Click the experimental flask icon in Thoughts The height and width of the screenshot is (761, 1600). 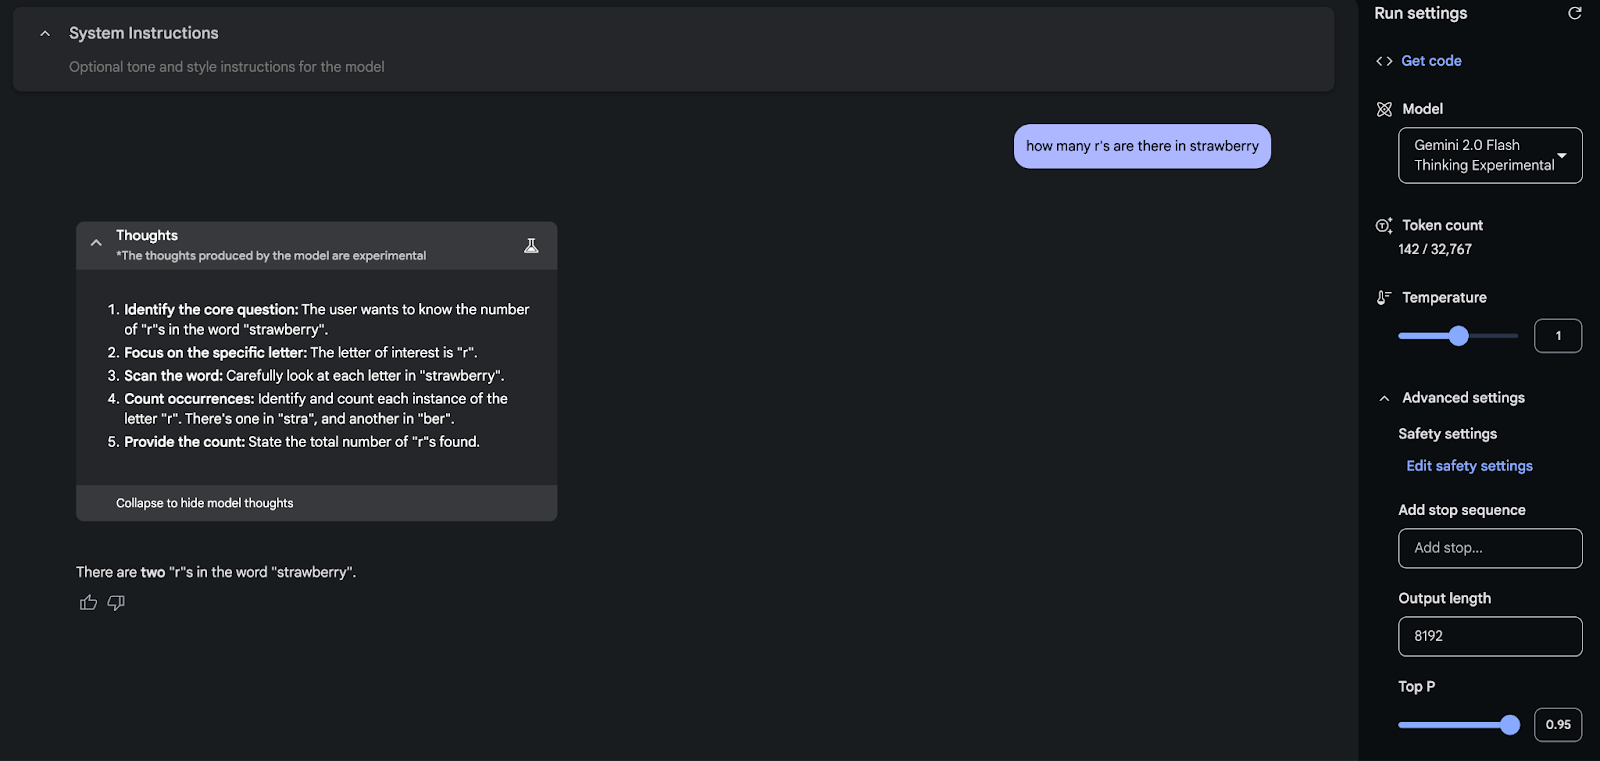tap(531, 246)
